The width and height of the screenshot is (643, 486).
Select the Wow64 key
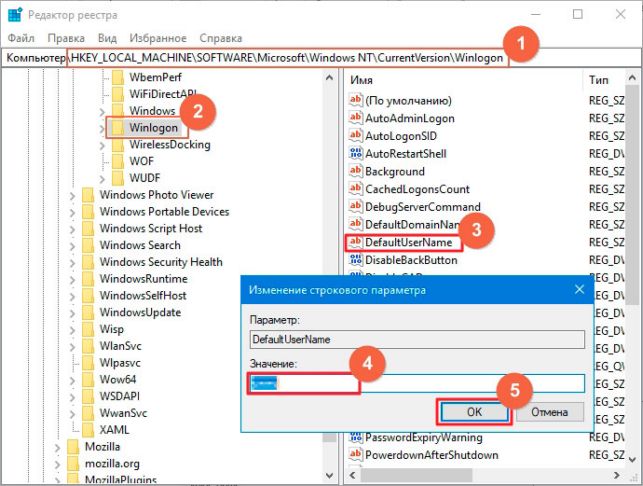click(x=118, y=380)
